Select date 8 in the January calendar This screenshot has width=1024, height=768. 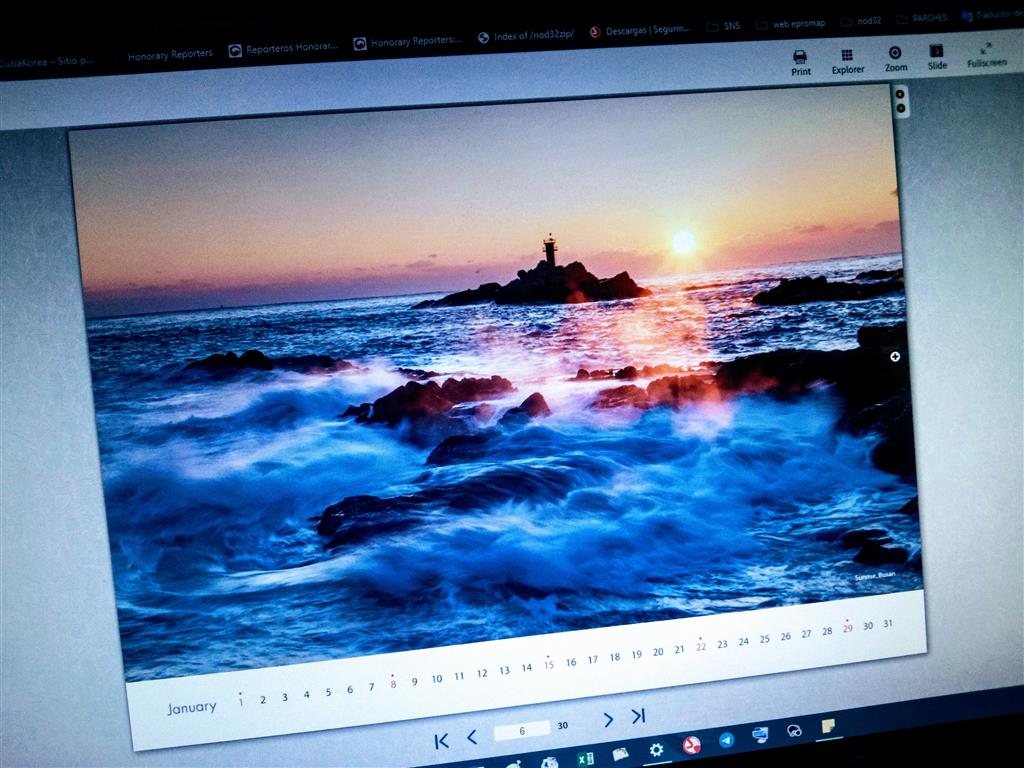pos(393,683)
